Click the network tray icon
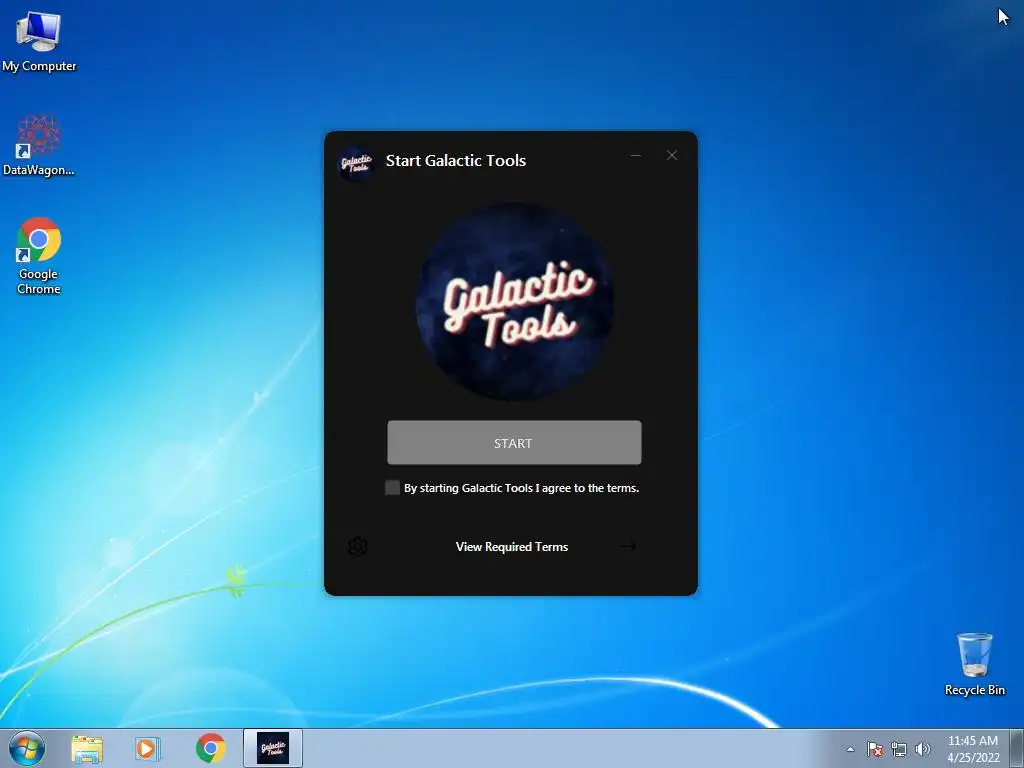This screenshot has height=768, width=1024. coord(899,749)
